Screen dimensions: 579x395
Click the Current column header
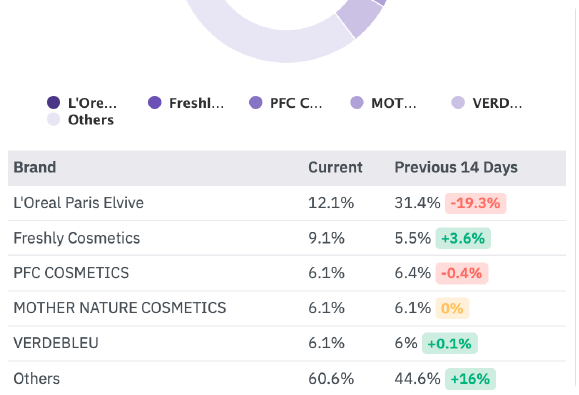coord(335,168)
